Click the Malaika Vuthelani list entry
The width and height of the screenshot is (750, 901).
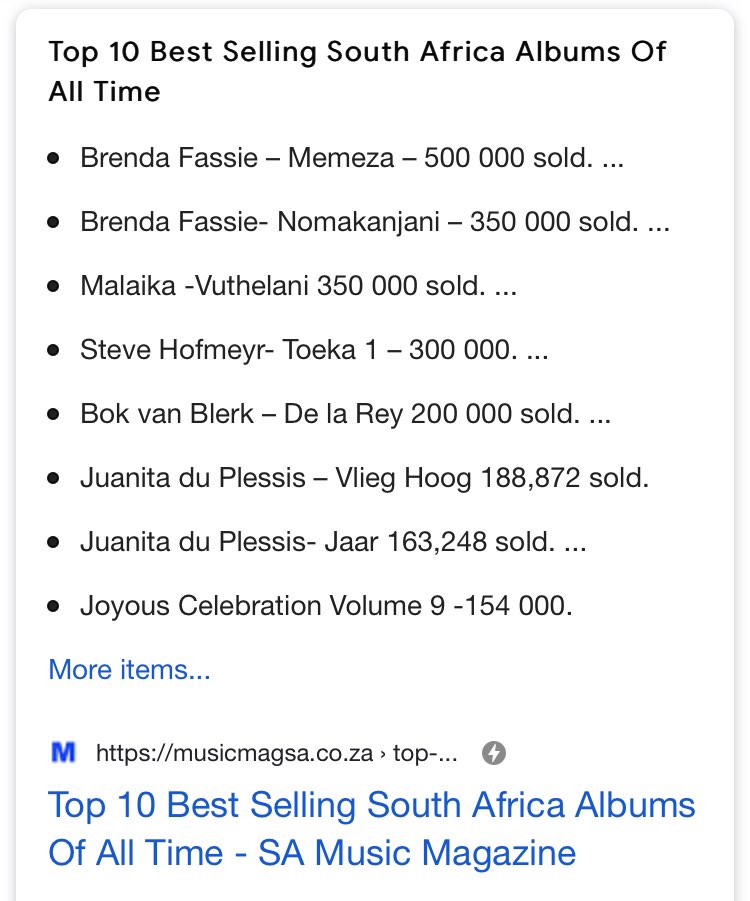tap(299, 286)
